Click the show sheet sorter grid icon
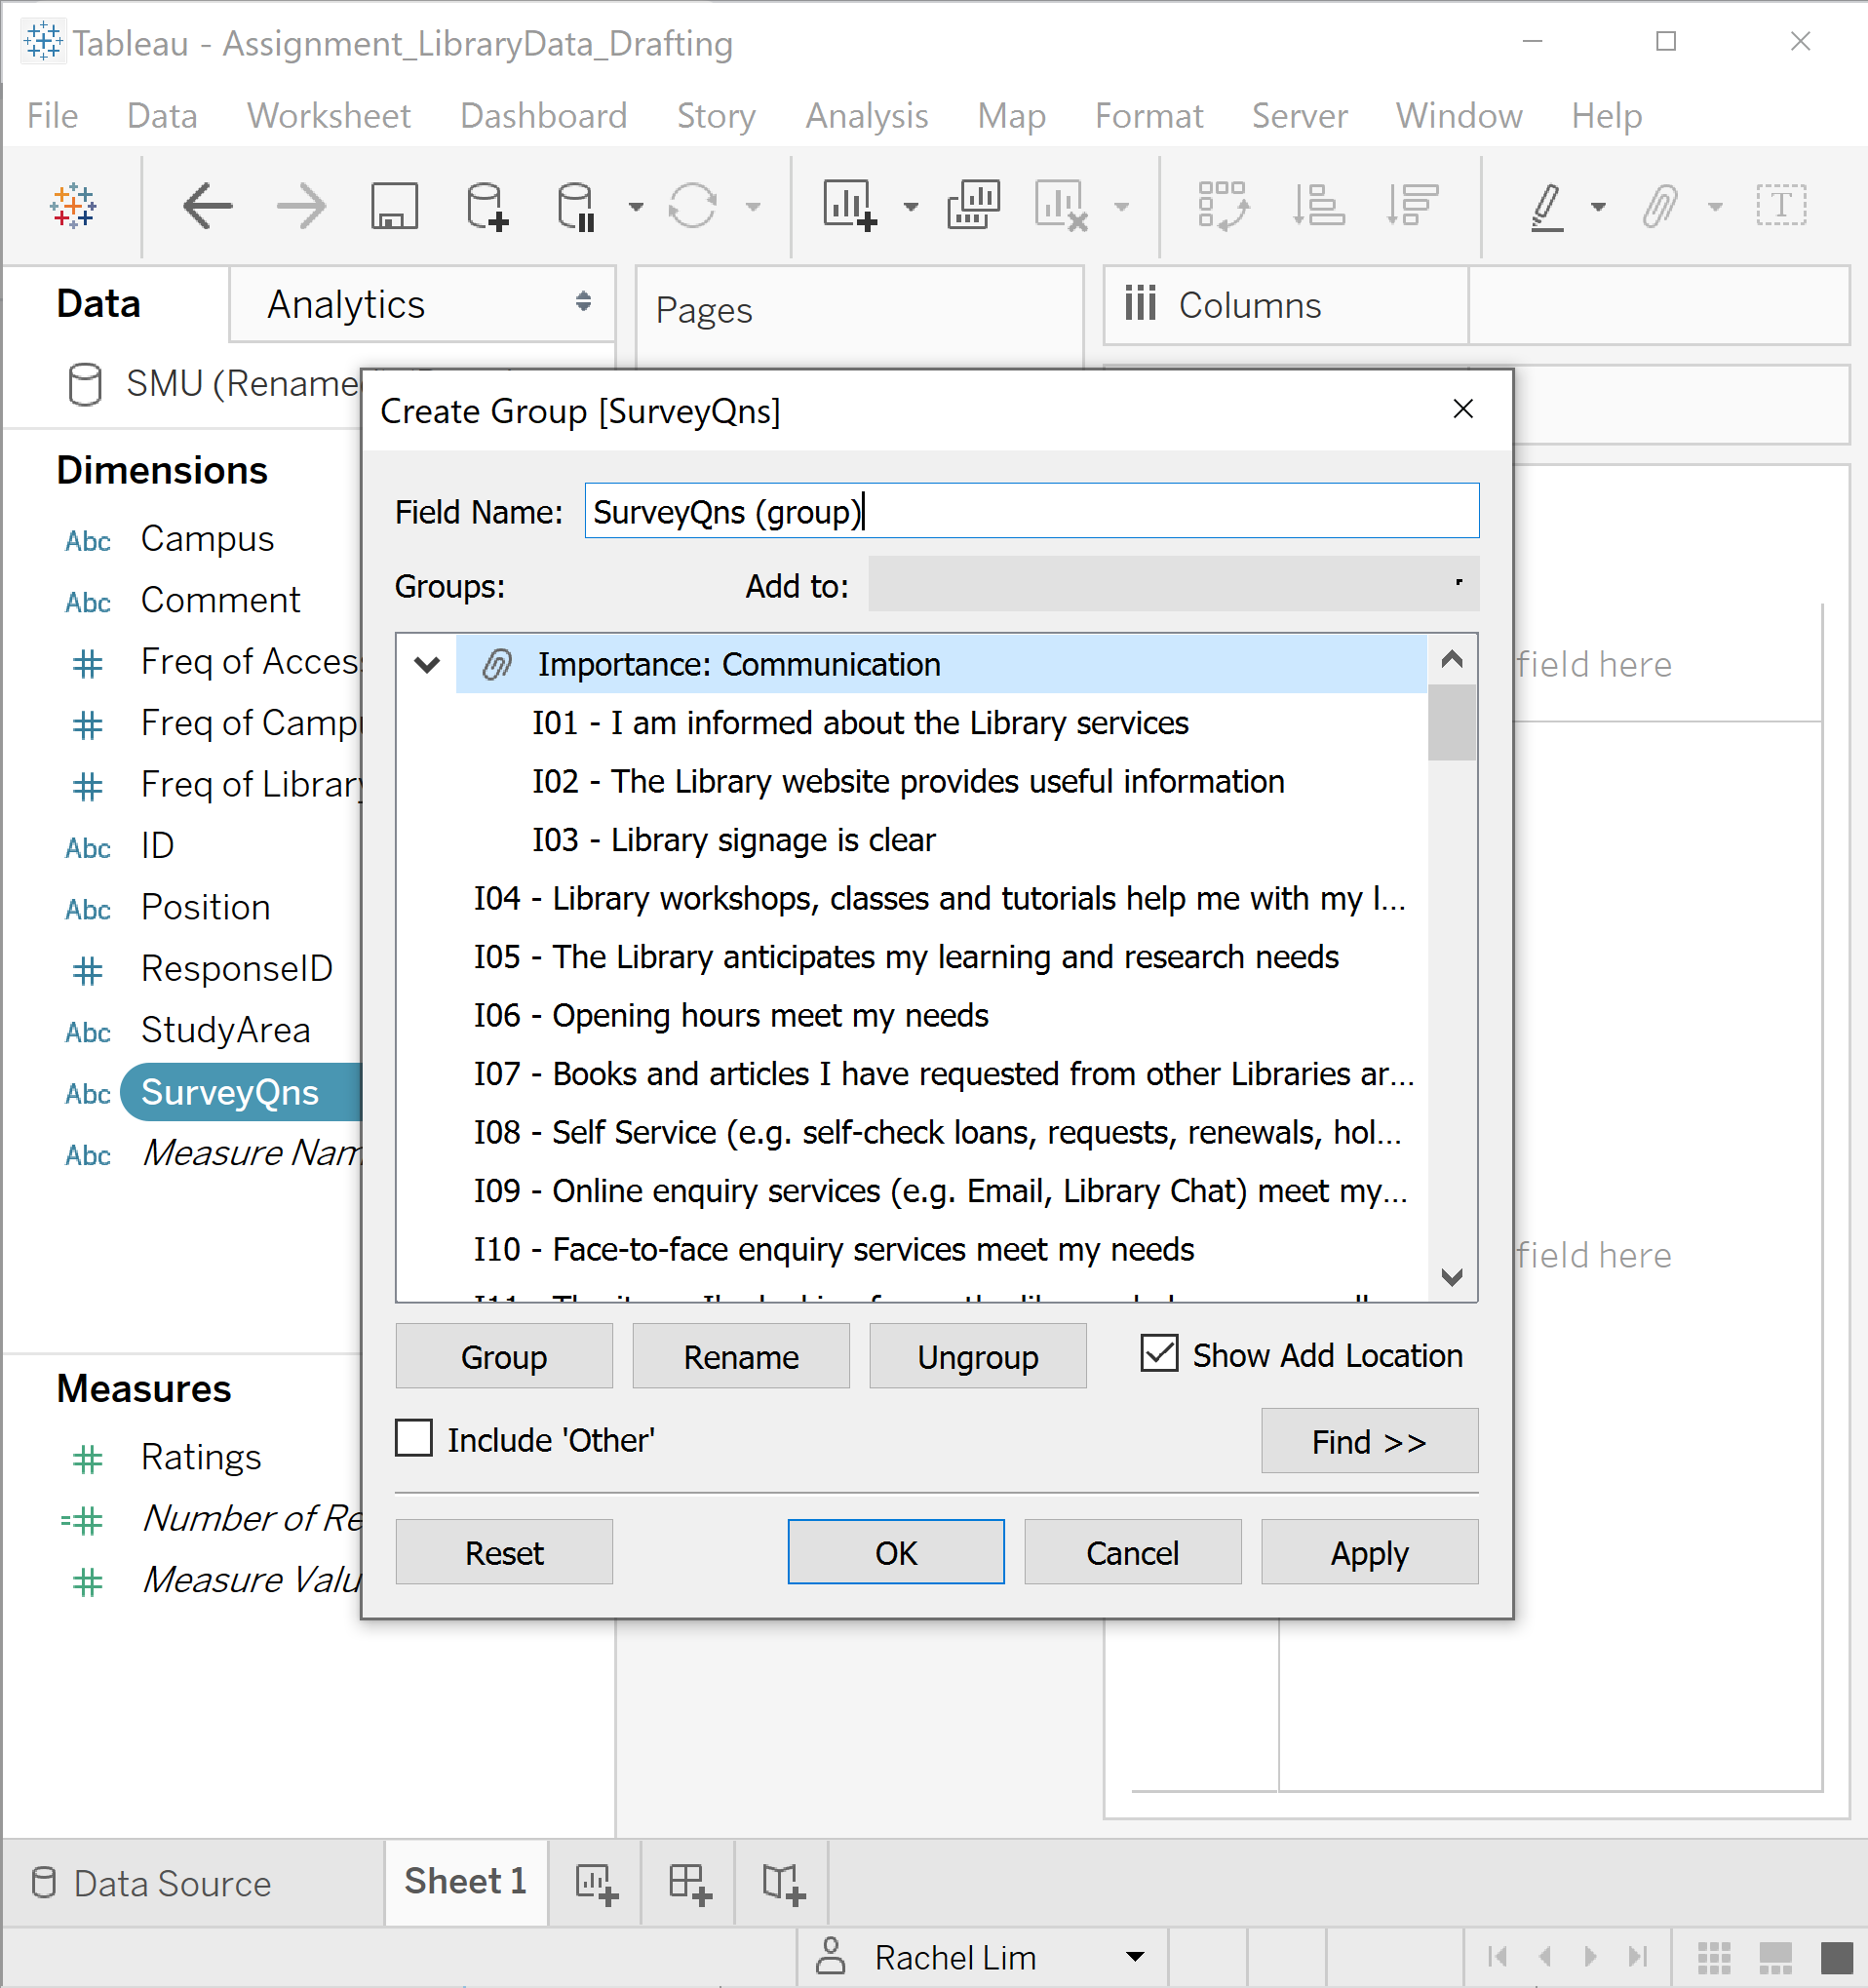Viewport: 1868px width, 1988px height. coord(1714,1958)
